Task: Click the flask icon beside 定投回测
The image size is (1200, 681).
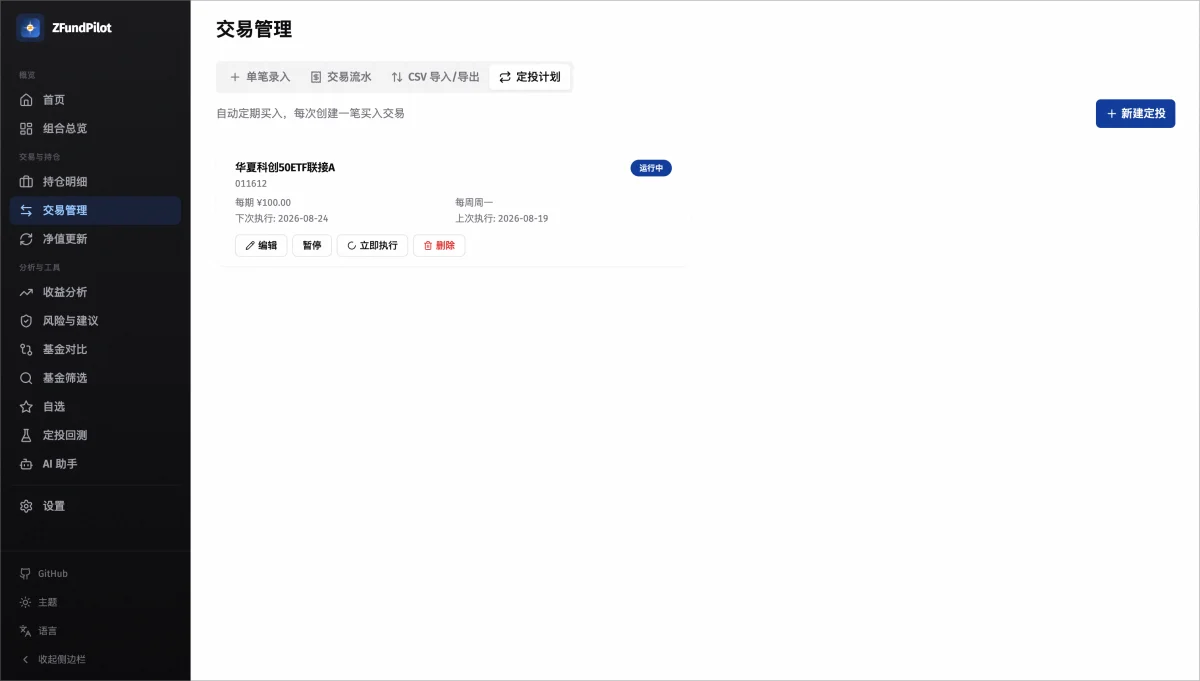Action: pos(26,435)
